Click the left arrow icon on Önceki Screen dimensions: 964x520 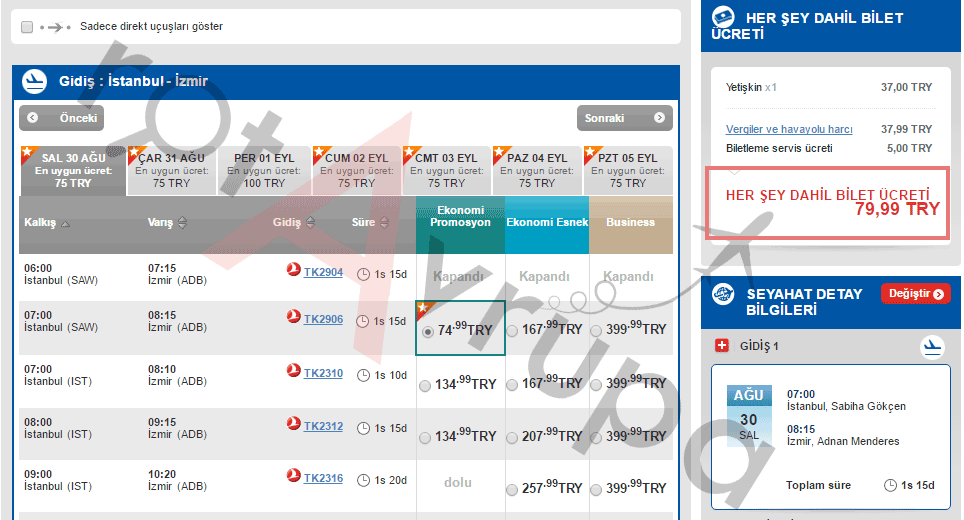(33, 118)
